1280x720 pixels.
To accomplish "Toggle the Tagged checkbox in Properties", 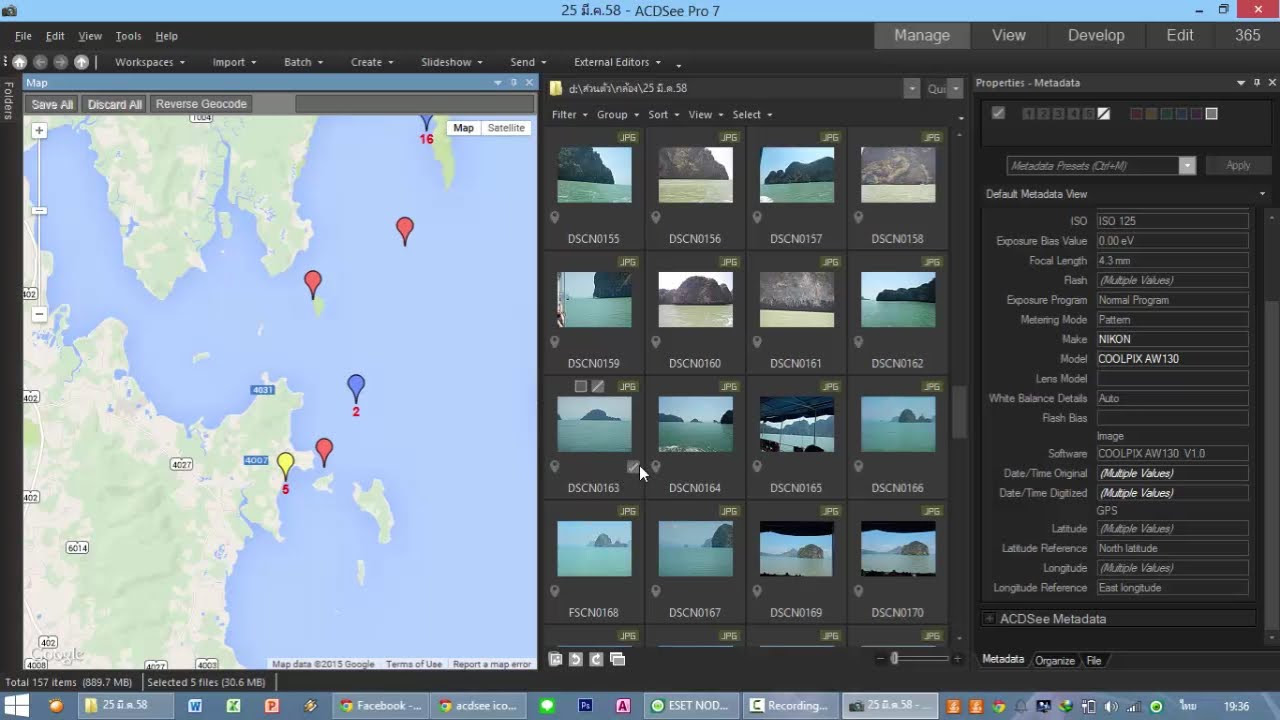I will (998, 114).
